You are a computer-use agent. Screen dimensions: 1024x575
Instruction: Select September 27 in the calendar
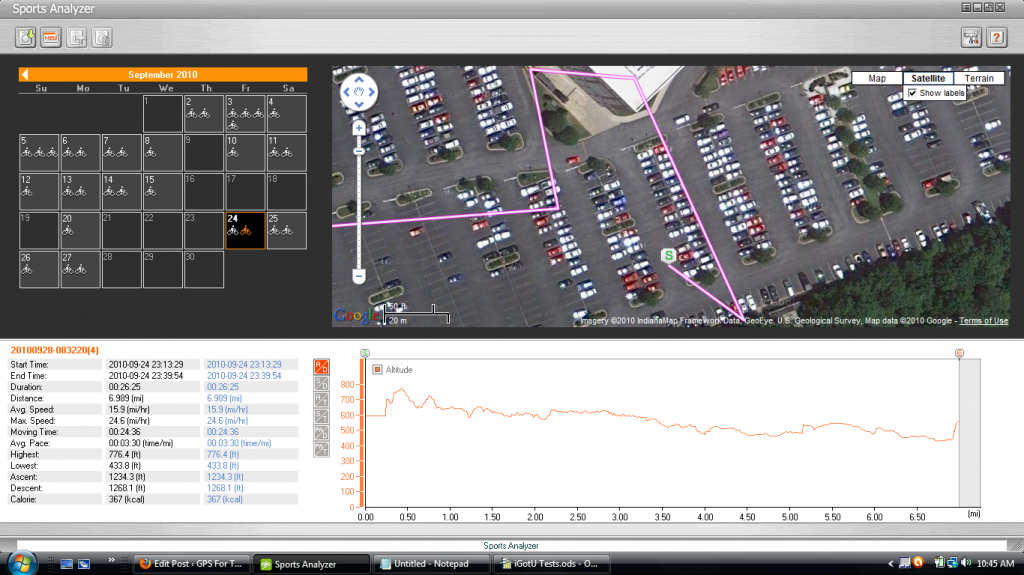(80, 270)
